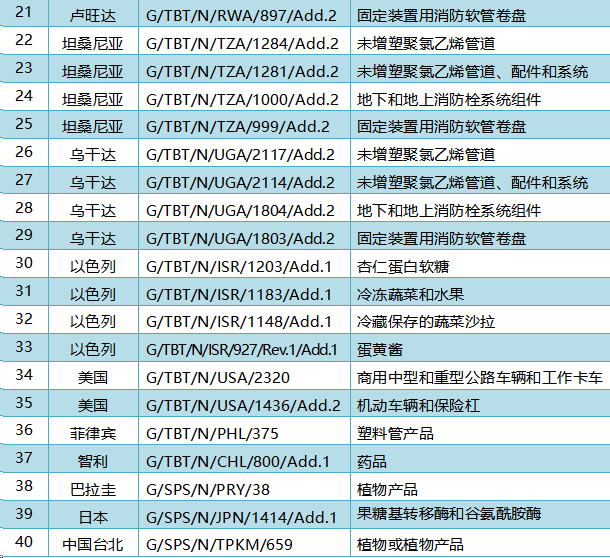
Task: Click product cell 冷藏保存的蔬菜沙拉
Action: tap(480, 319)
